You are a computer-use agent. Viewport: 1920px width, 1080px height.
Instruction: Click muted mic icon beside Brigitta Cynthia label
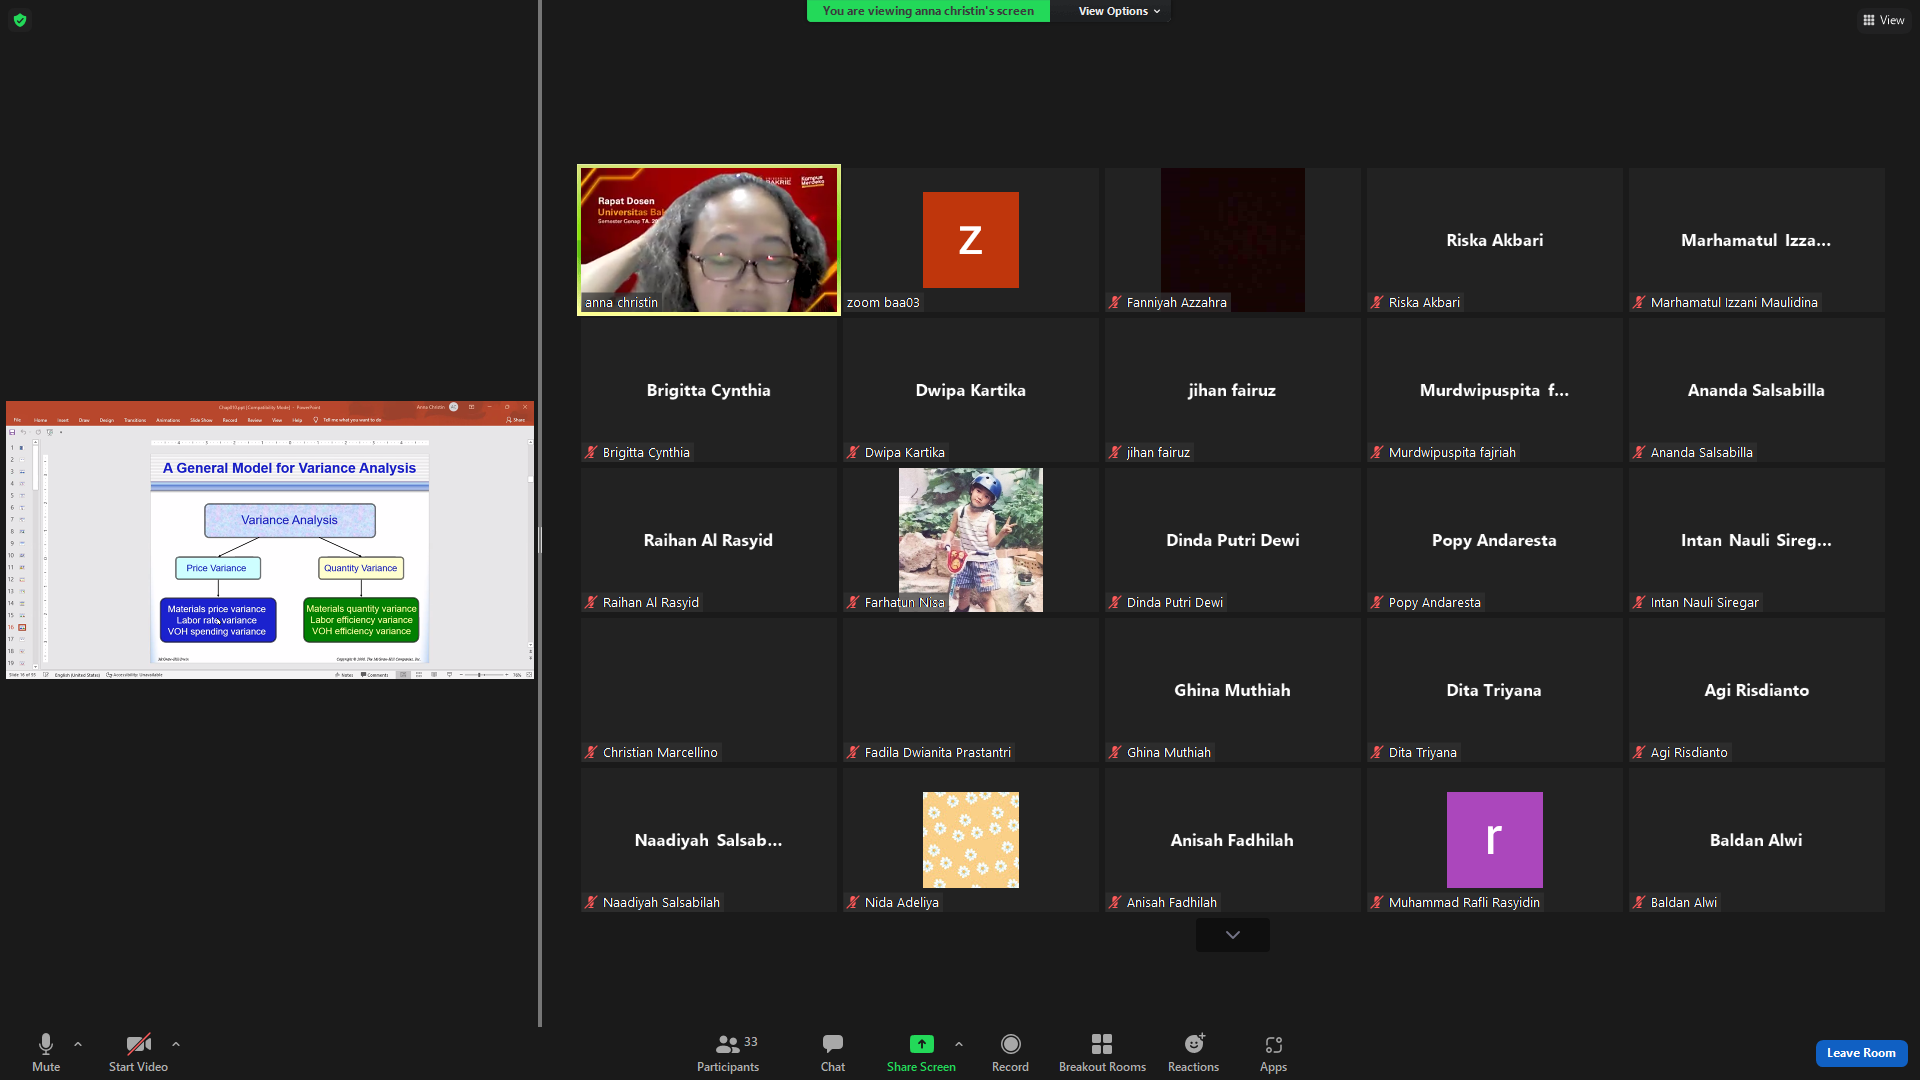[x=591, y=452]
